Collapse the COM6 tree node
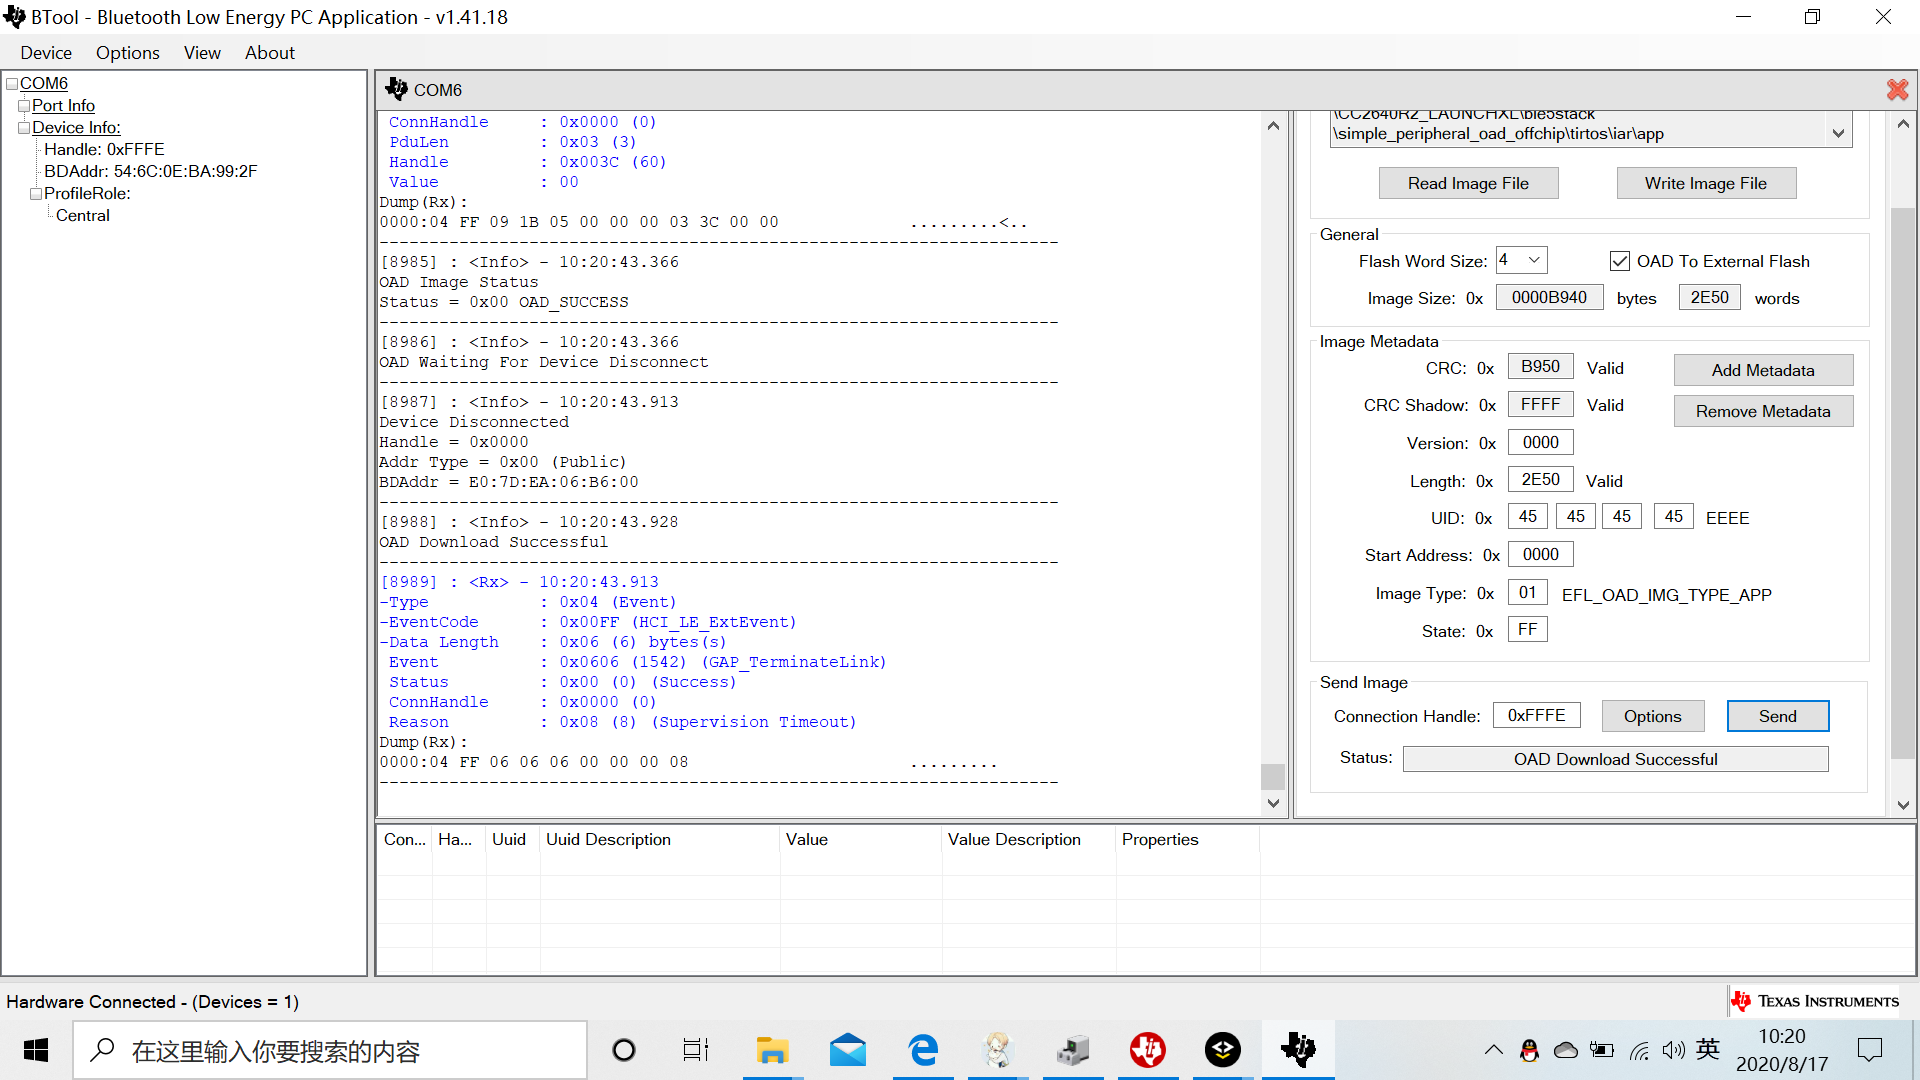Viewport: 1920px width, 1080px height. (x=12, y=84)
